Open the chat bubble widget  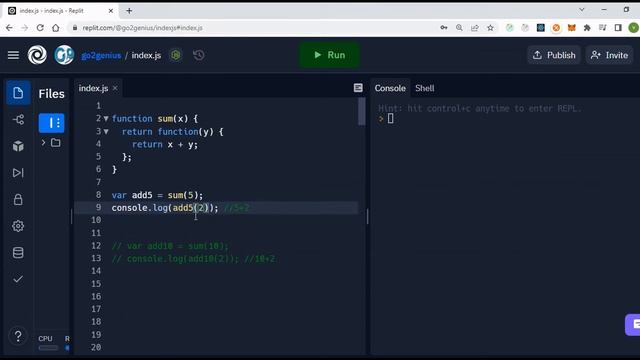633,325
